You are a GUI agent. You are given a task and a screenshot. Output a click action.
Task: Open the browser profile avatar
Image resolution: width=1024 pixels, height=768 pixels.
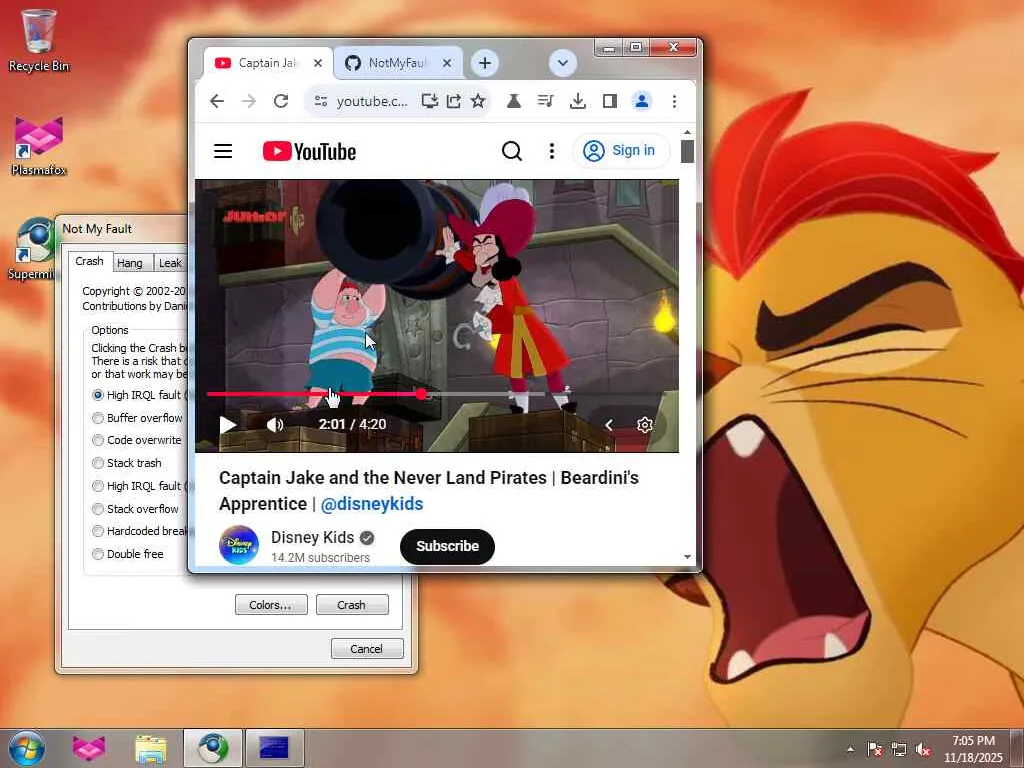[642, 101]
